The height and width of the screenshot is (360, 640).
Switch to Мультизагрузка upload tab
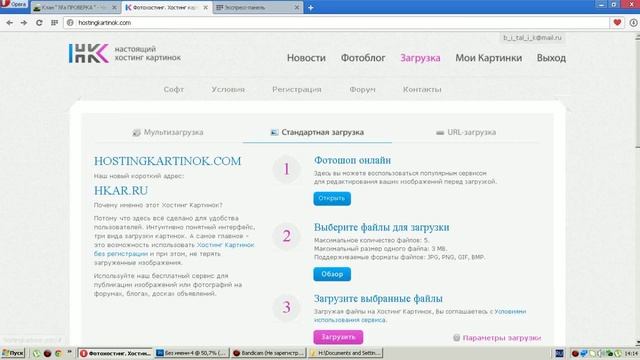pyautogui.click(x=168, y=133)
